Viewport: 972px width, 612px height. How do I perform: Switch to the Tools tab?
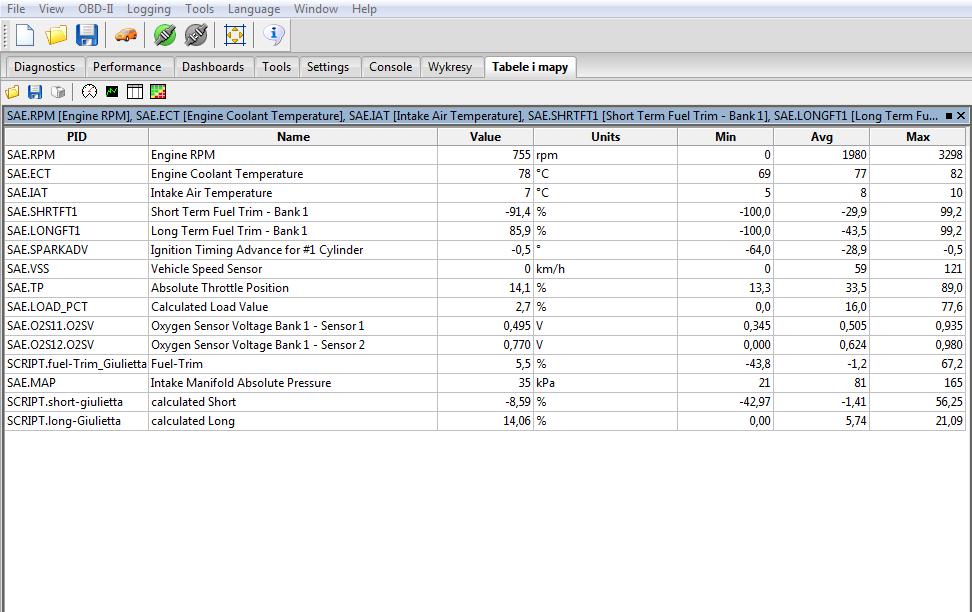click(x=276, y=67)
